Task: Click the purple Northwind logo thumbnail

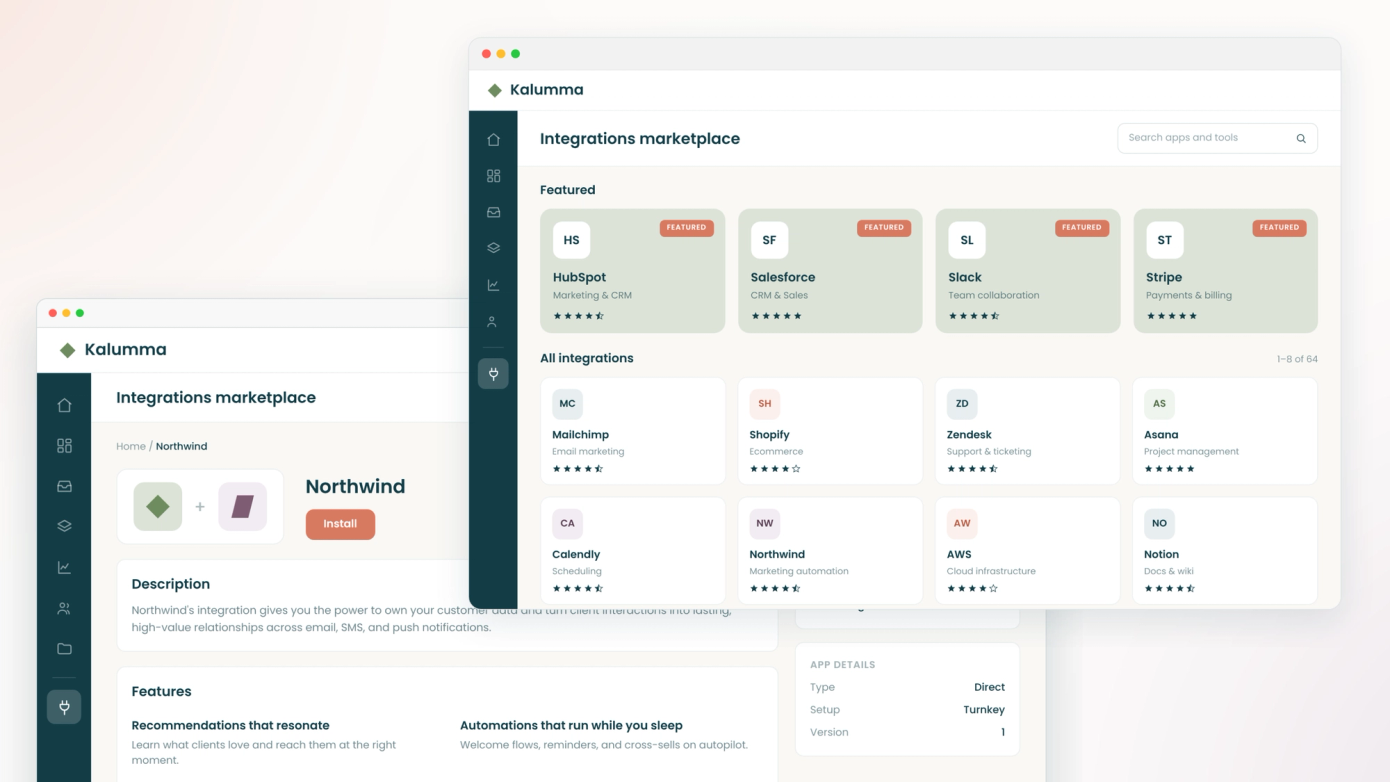Action: [243, 507]
